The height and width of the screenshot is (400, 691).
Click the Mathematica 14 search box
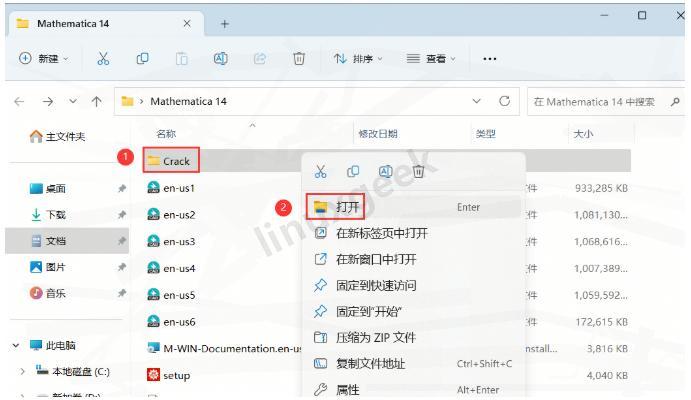click(606, 102)
